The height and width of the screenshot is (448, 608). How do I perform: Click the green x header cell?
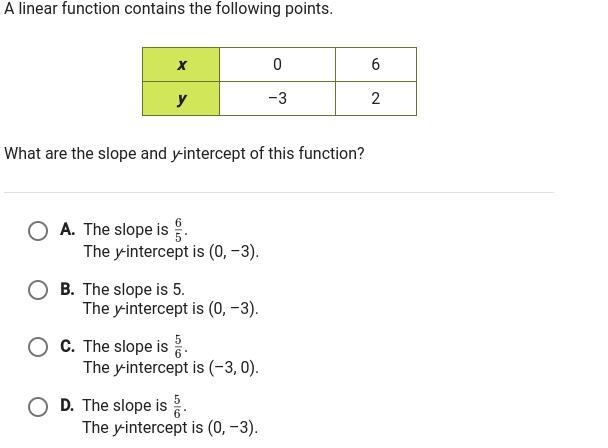181,64
